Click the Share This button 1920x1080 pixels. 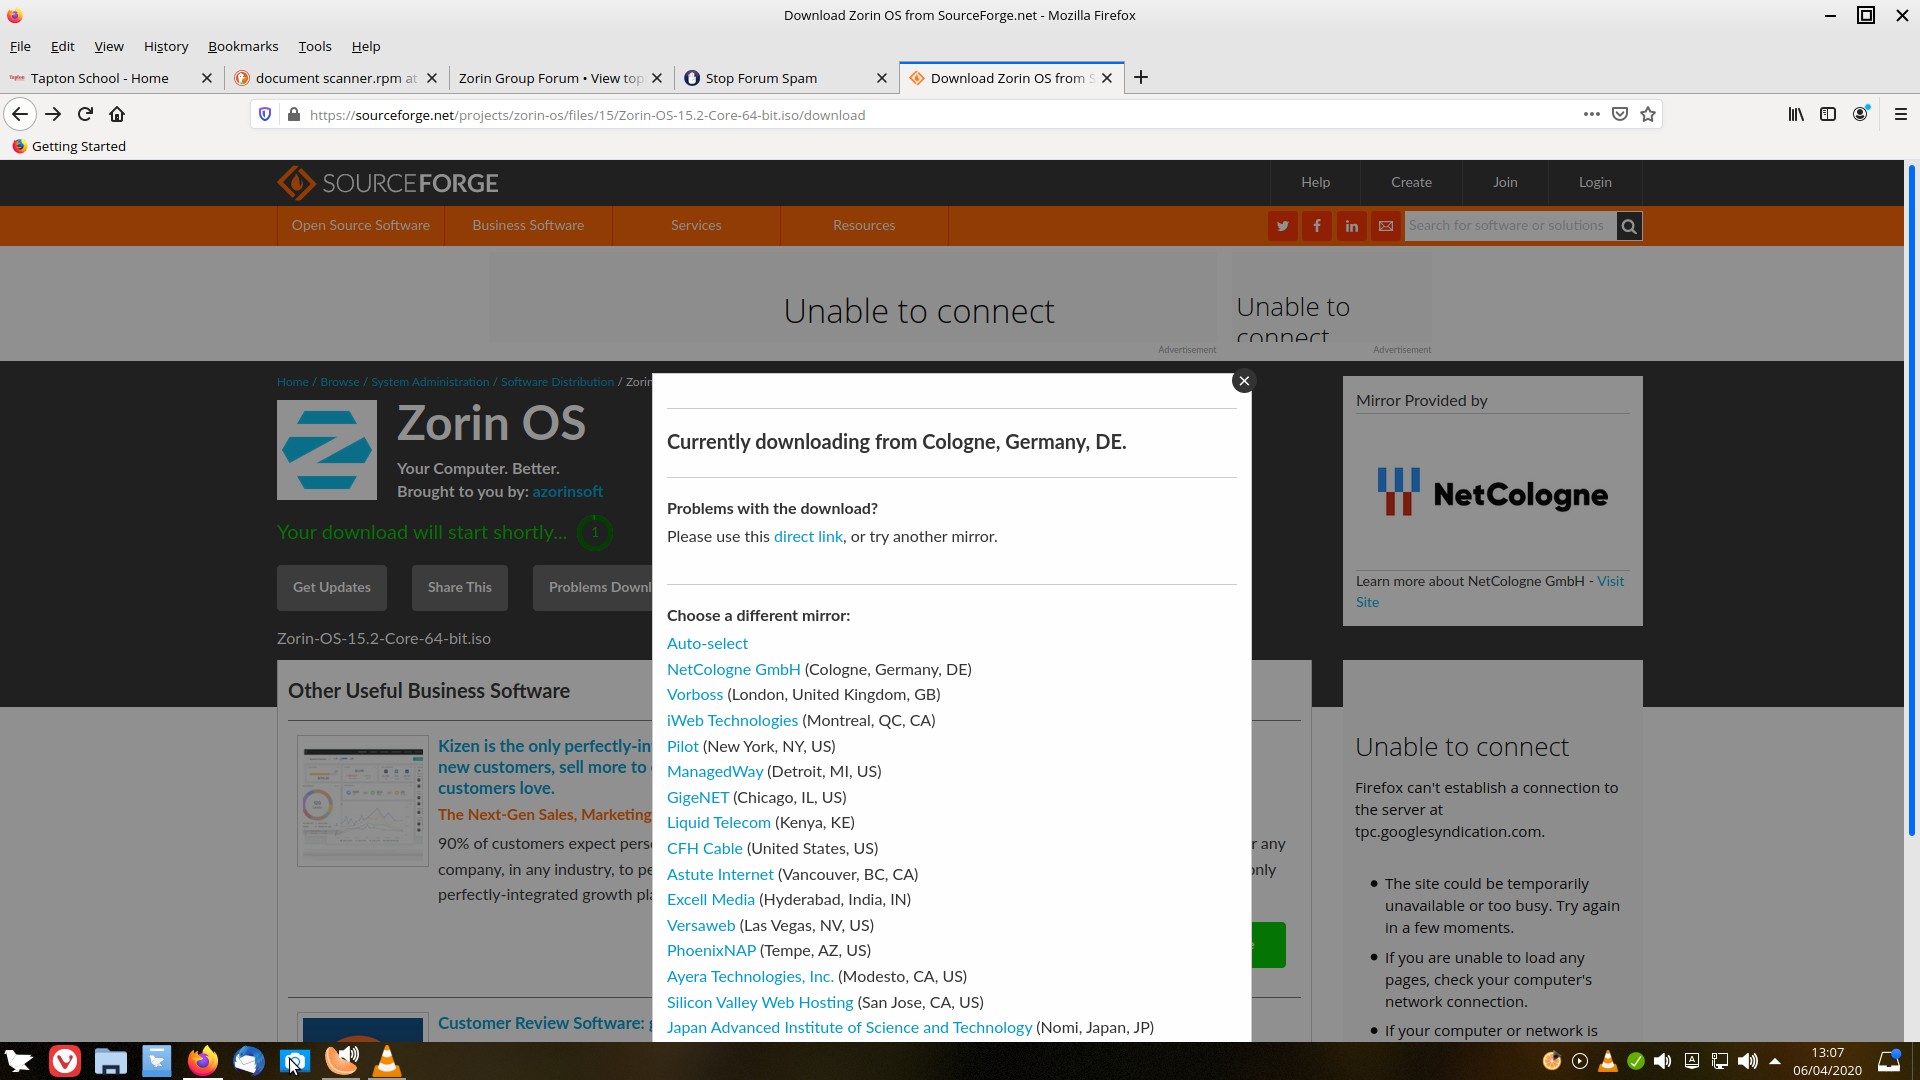click(x=460, y=588)
